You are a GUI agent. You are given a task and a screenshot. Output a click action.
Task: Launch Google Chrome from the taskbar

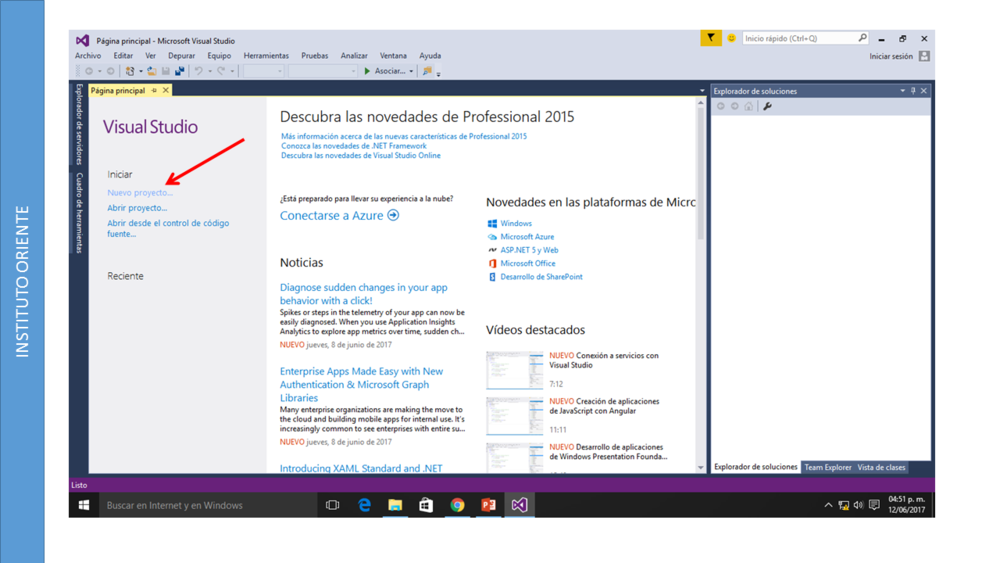457,505
